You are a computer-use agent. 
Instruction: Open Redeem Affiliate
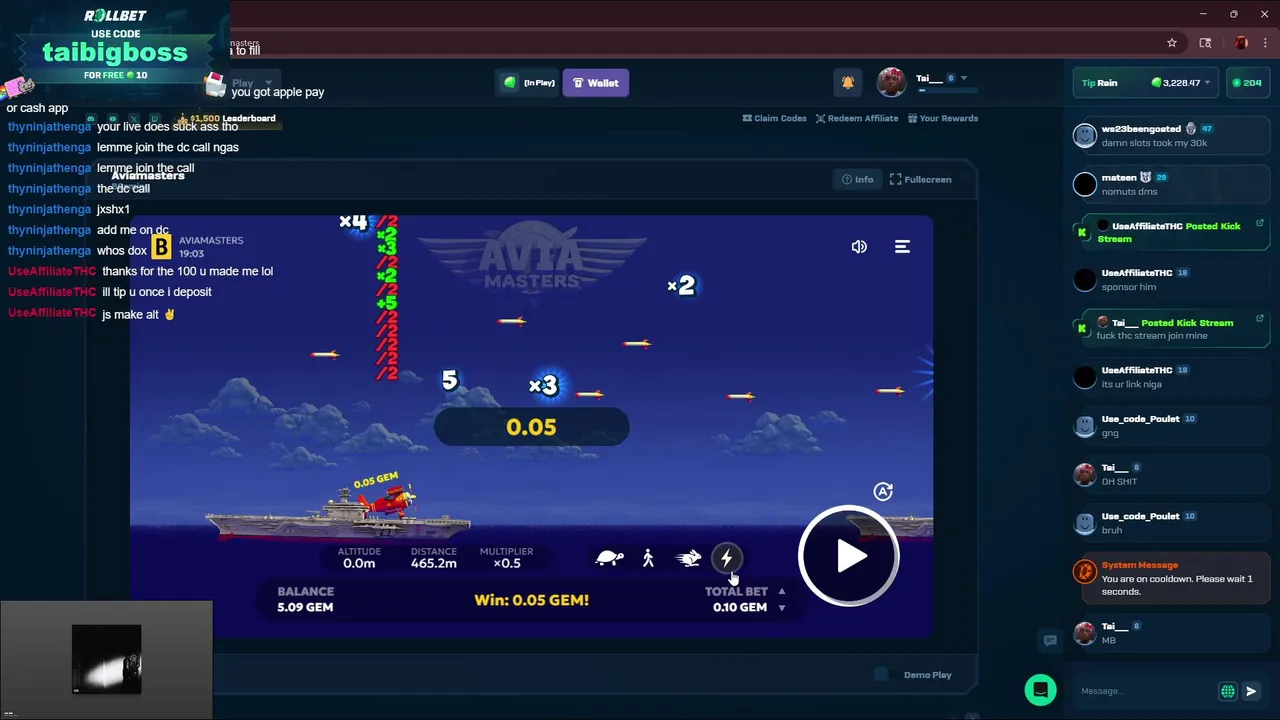pyautogui.click(x=857, y=118)
